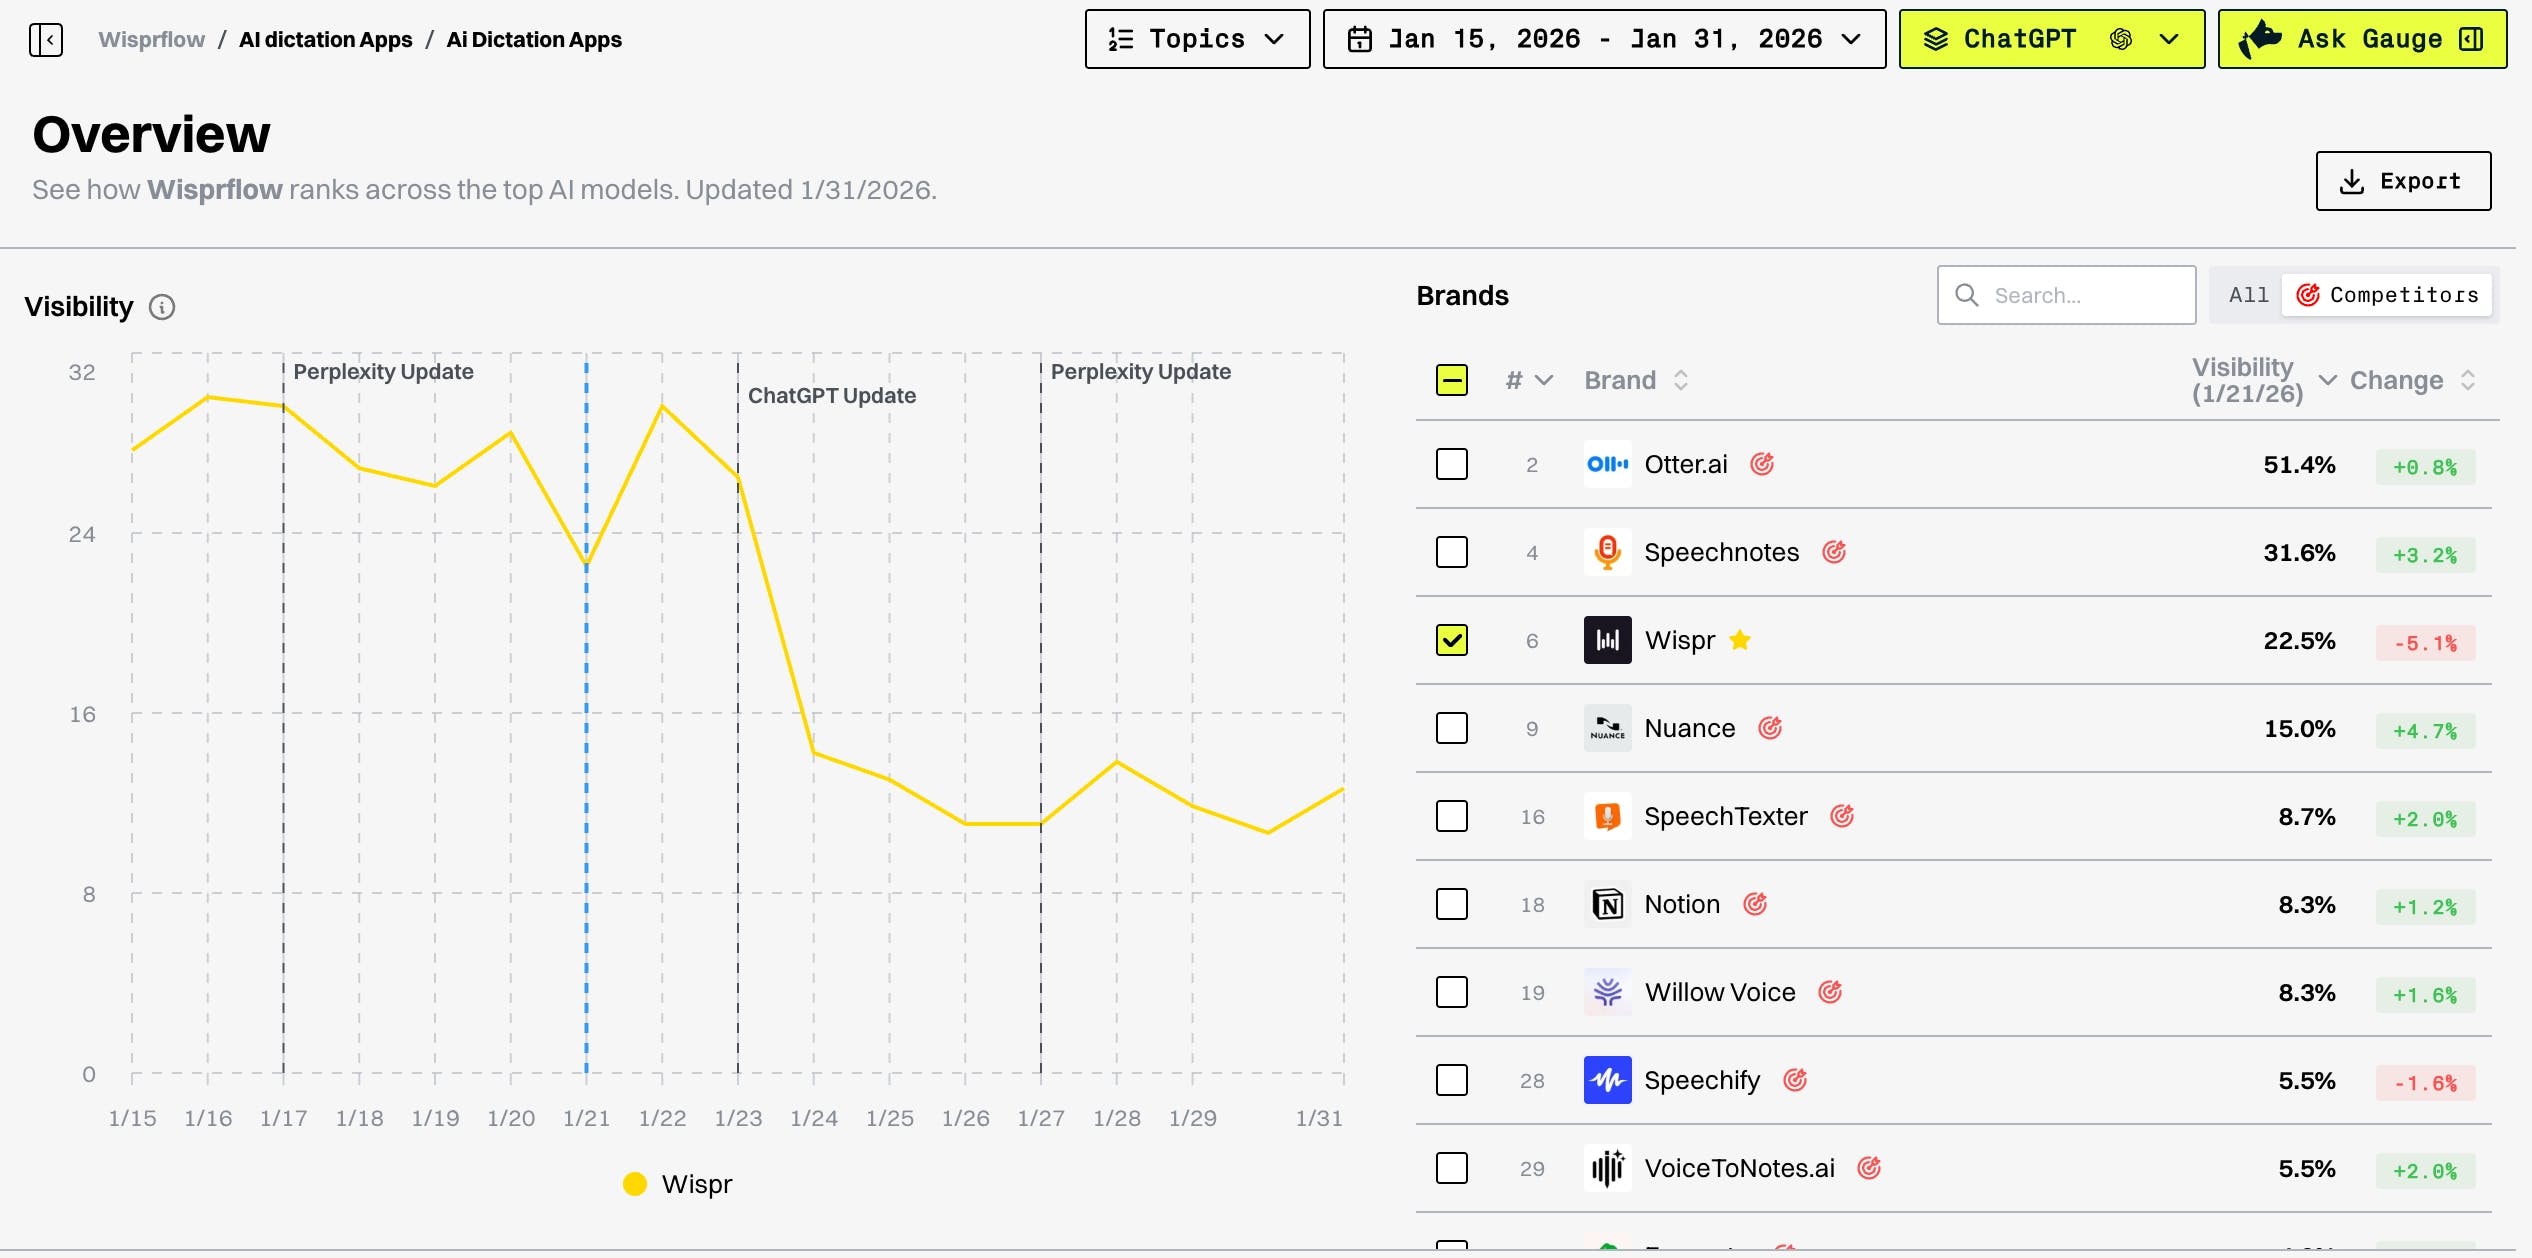Switch to the All brands tab
The height and width of the screenshot is (1258, 2532).
coord(2248,295)
